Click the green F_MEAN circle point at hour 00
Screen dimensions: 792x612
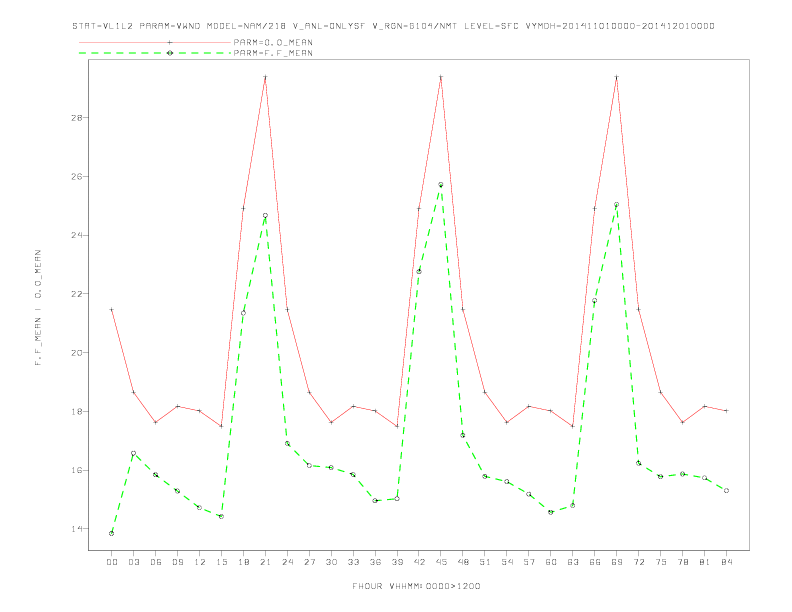112,533
